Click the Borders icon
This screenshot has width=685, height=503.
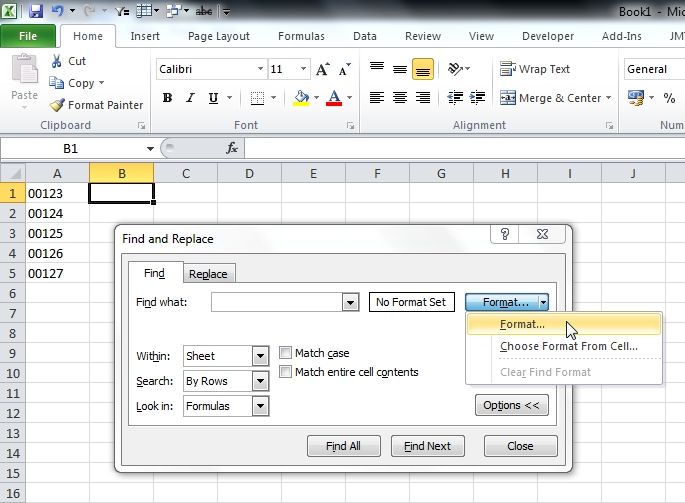(257, 98)
